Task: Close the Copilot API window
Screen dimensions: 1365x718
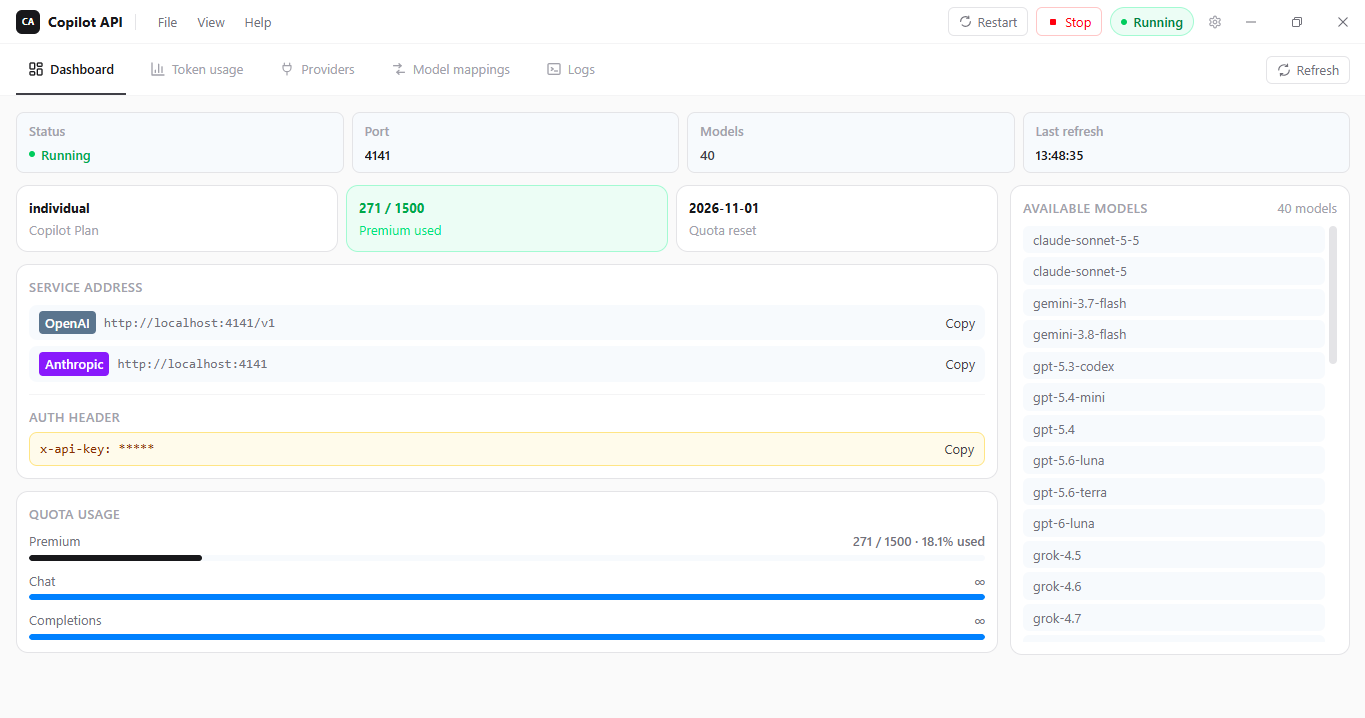Action: coord(1343,22)
